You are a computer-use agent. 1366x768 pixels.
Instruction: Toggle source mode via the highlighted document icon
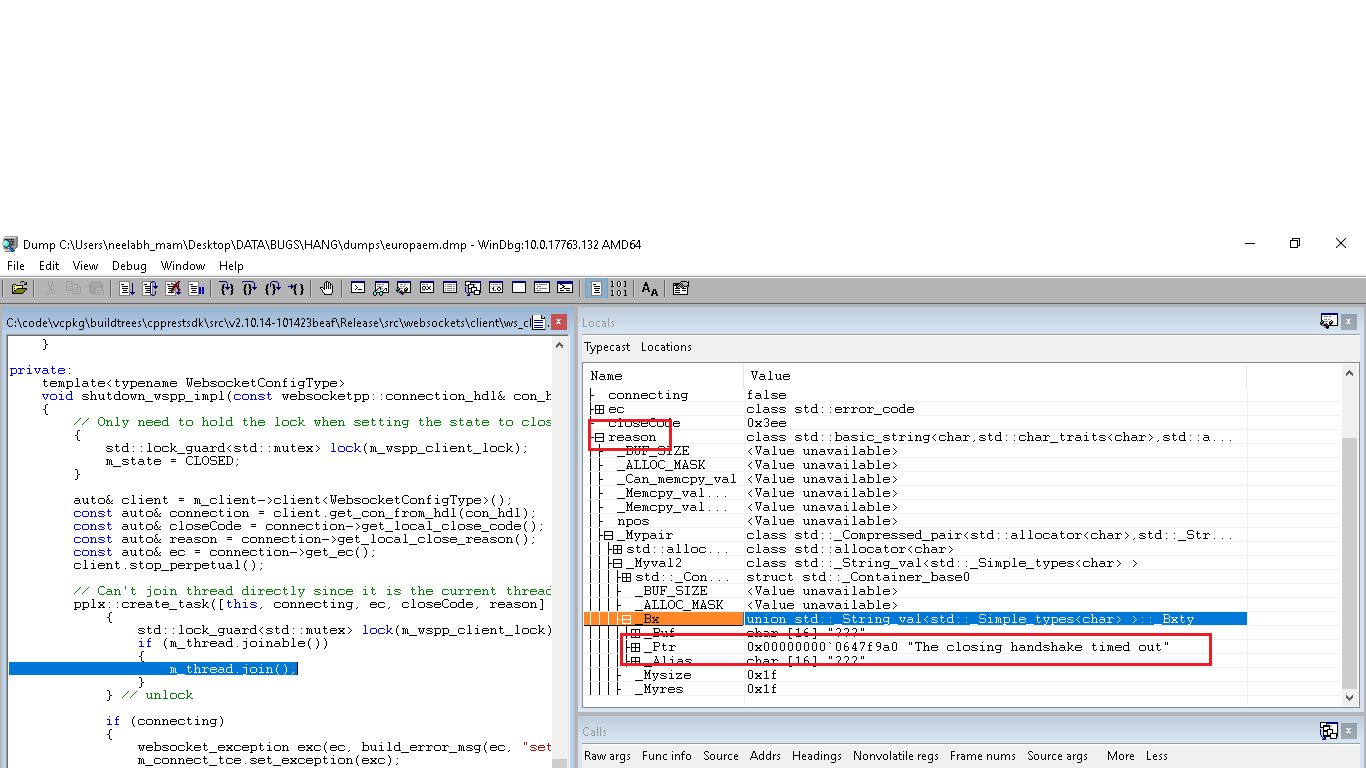[596, 289]
